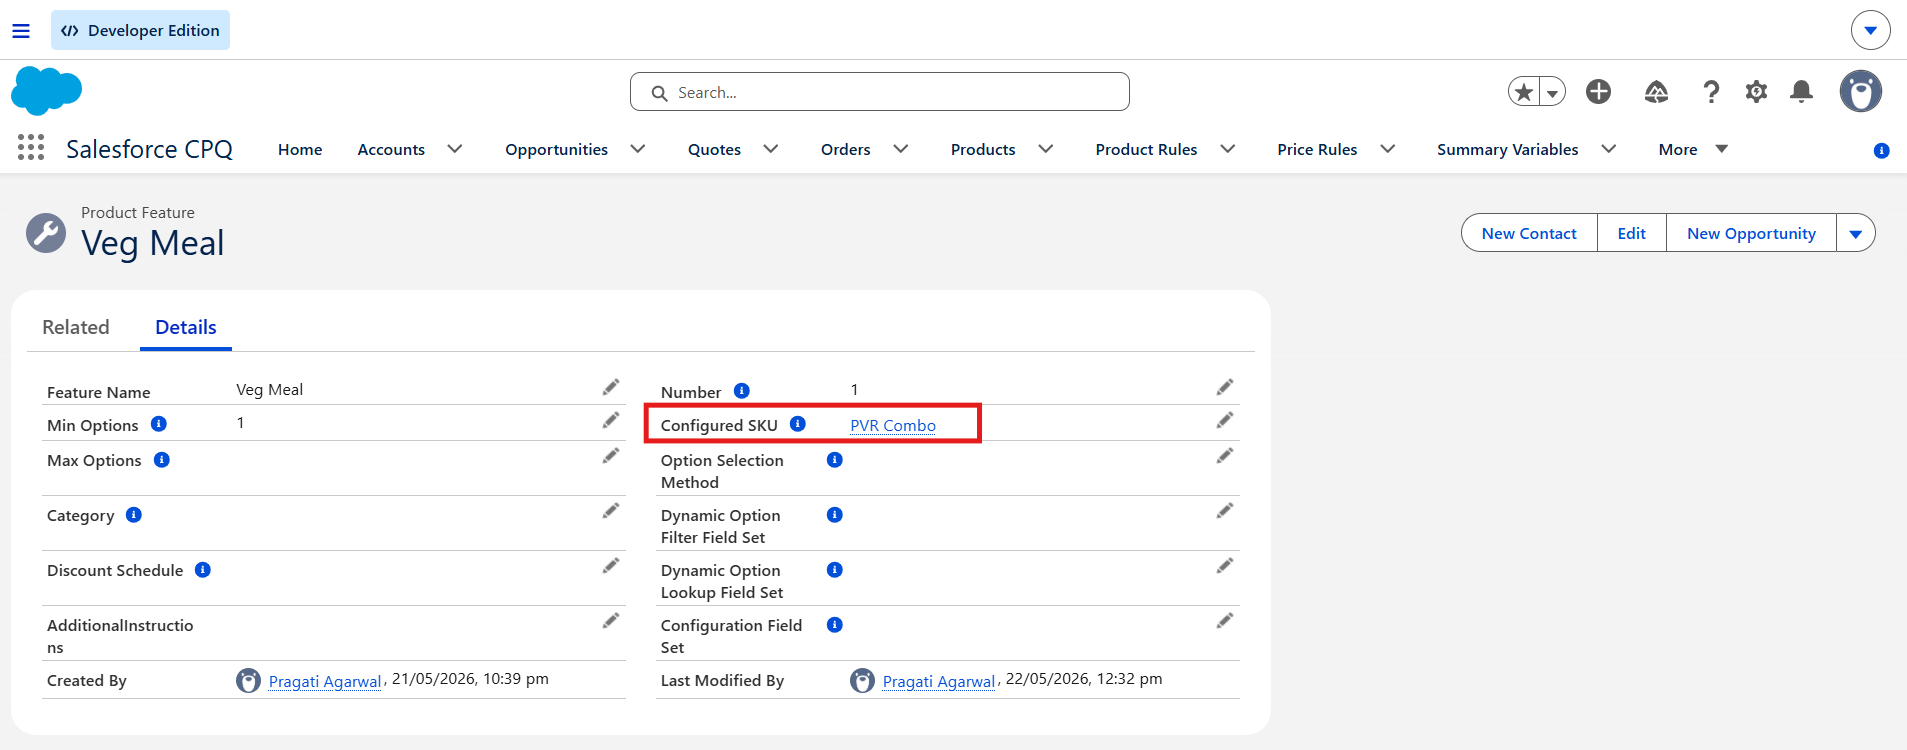The width and height of the screenshot is (1907, 750).
Task: Click the Edit button
Action: 1632,233
